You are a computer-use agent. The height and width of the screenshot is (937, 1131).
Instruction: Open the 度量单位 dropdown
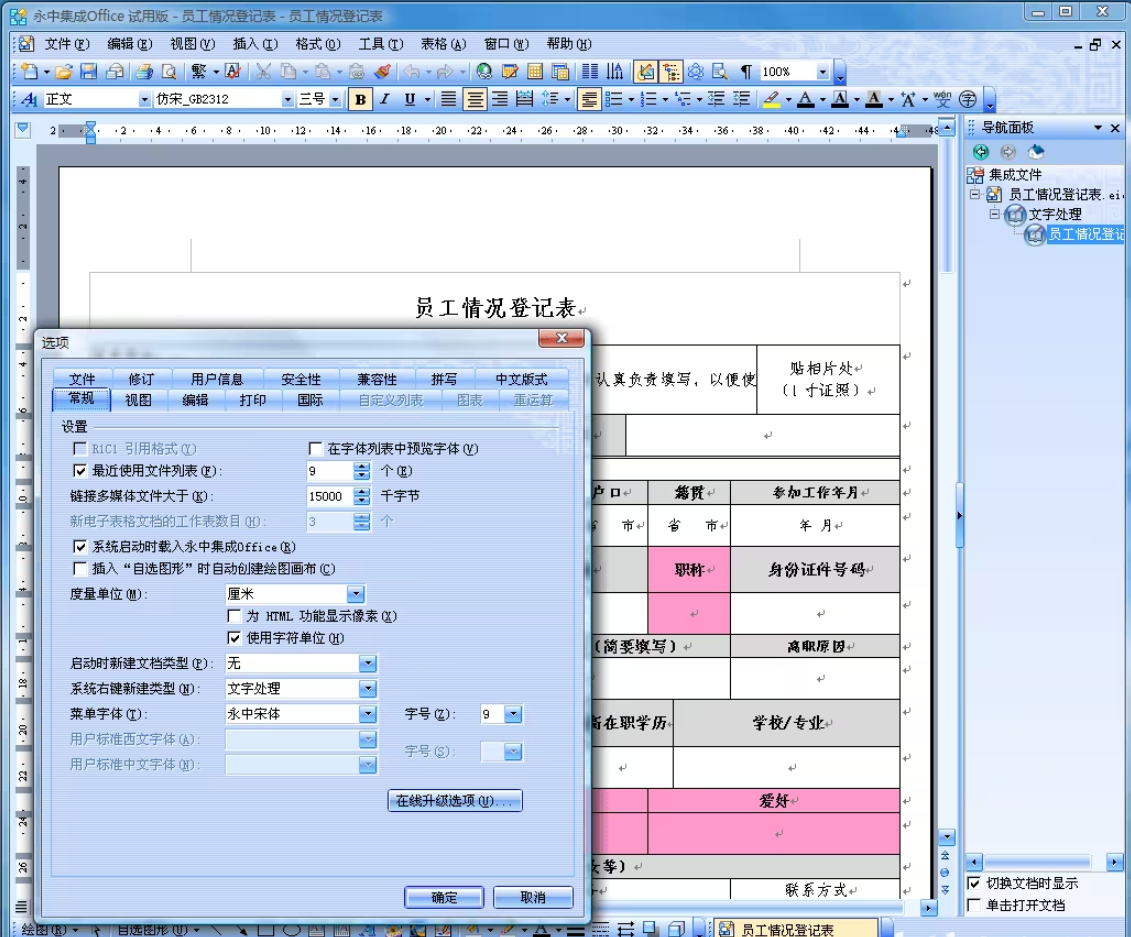[356, 594]
